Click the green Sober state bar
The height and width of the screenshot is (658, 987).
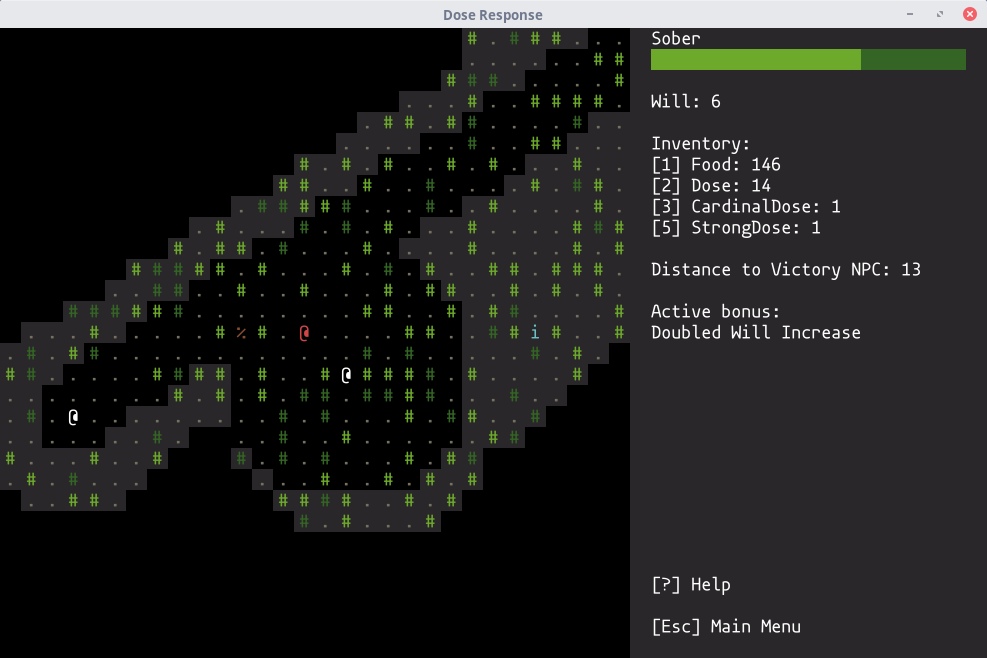coord(808,60)
